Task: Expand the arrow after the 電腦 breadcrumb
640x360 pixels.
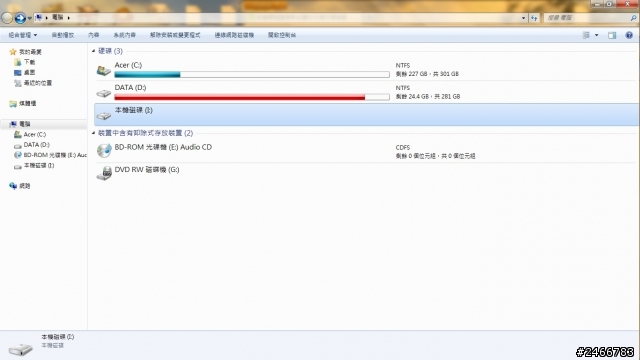Action: (x=69, y=18)
